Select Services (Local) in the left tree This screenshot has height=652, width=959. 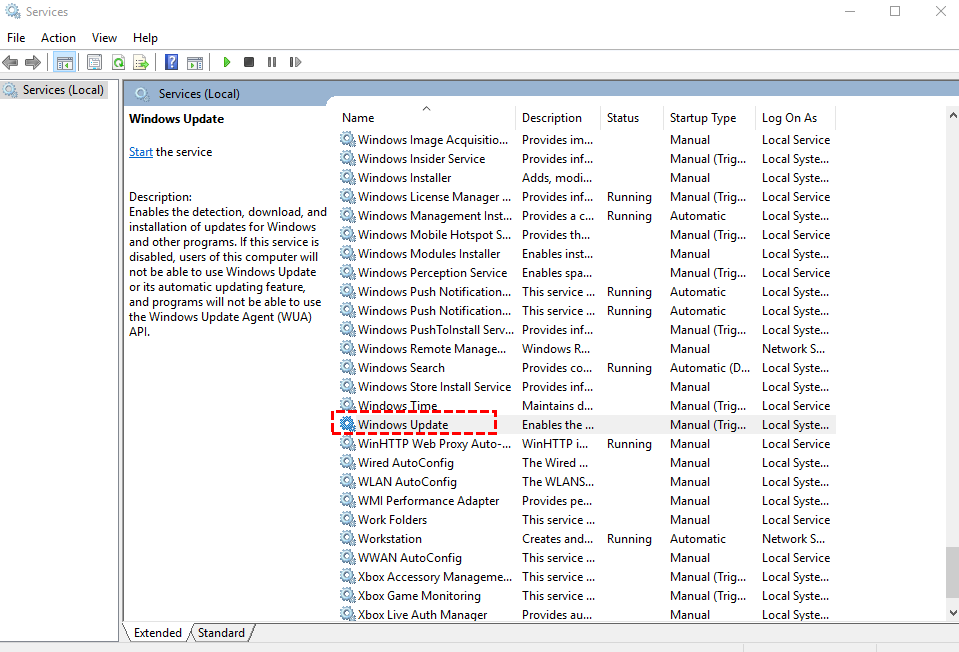tap(63, 90)
